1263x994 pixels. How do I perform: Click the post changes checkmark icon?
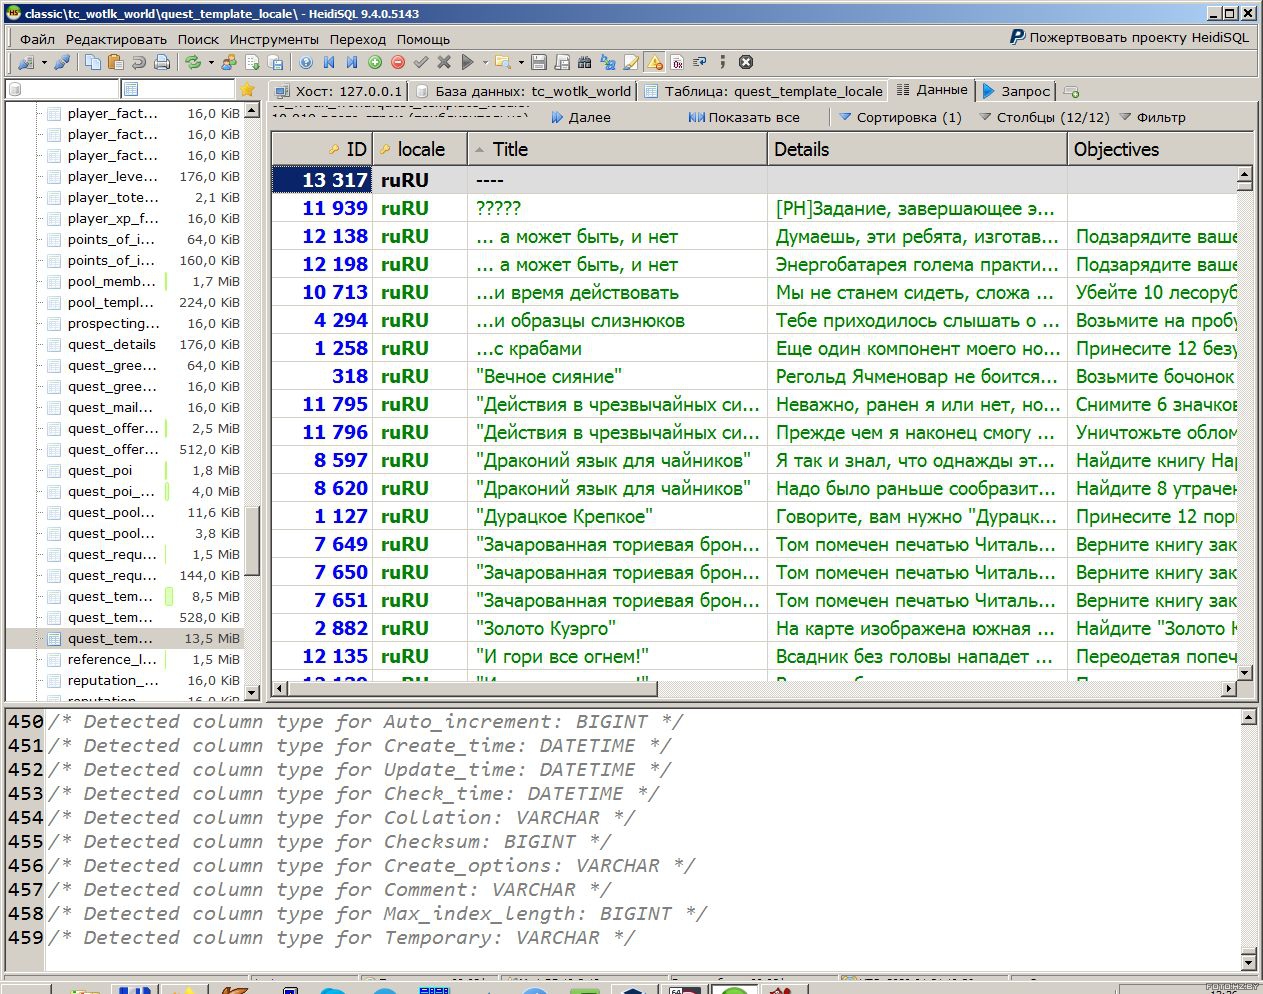coord(421,62)
